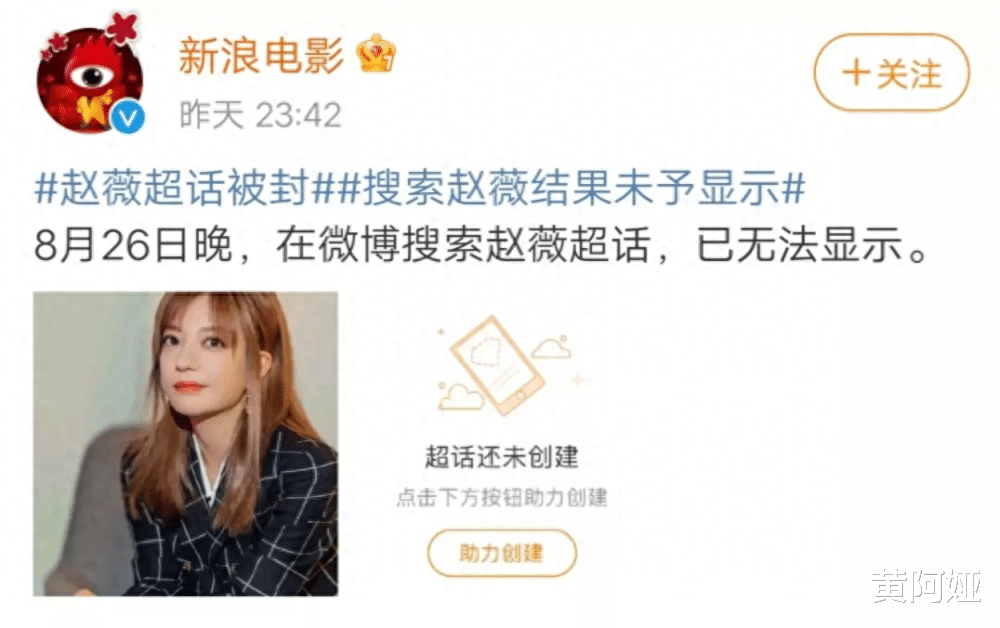This screenshot has width=1000, height=628.
Task: Open the 新浪电影 account name link
Action: pos(261,55)
